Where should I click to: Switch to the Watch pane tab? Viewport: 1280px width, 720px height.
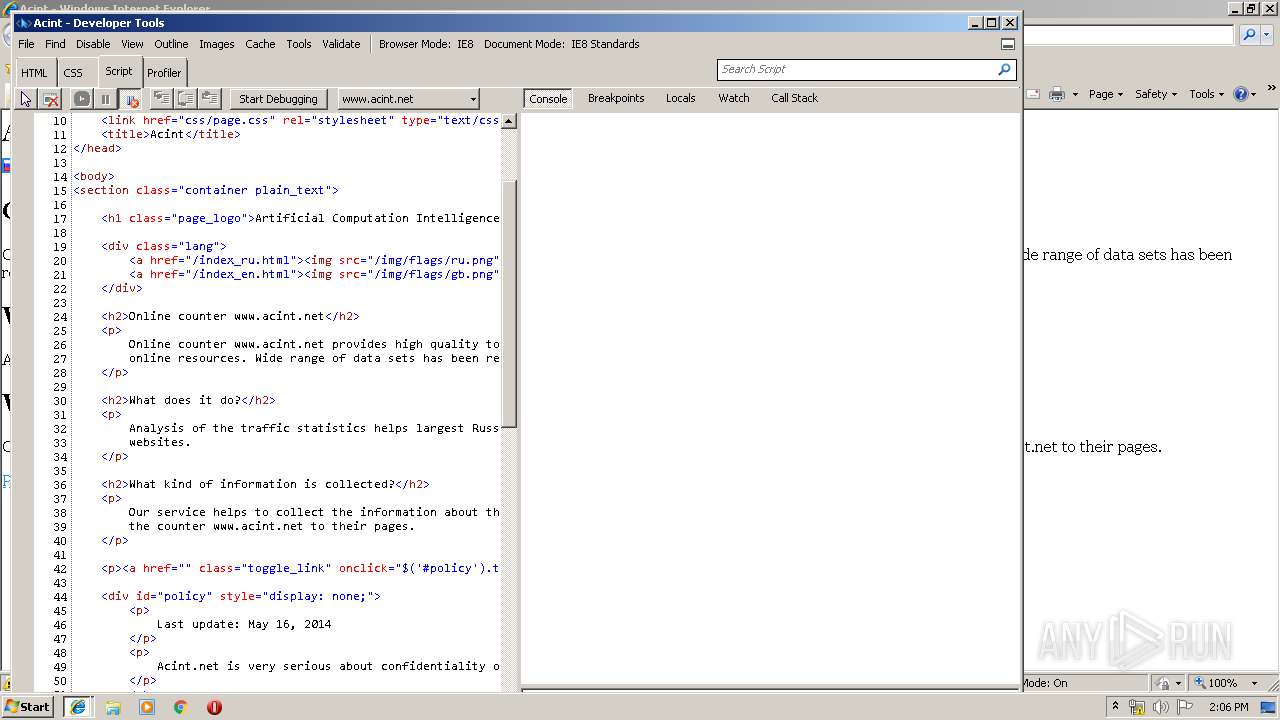(734, 98)
